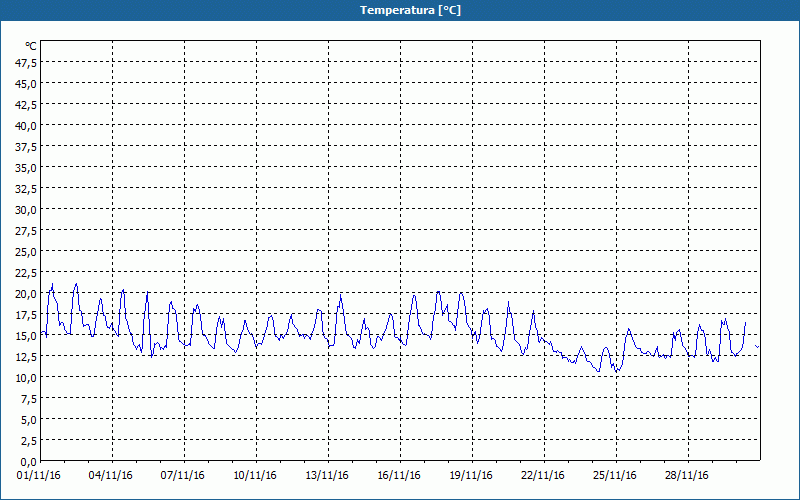
Task: Select the 30,0 axis label
Action: point(27,210)
